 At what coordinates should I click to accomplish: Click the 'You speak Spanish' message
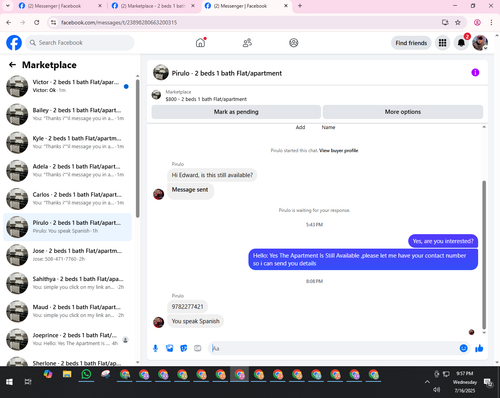196,321
